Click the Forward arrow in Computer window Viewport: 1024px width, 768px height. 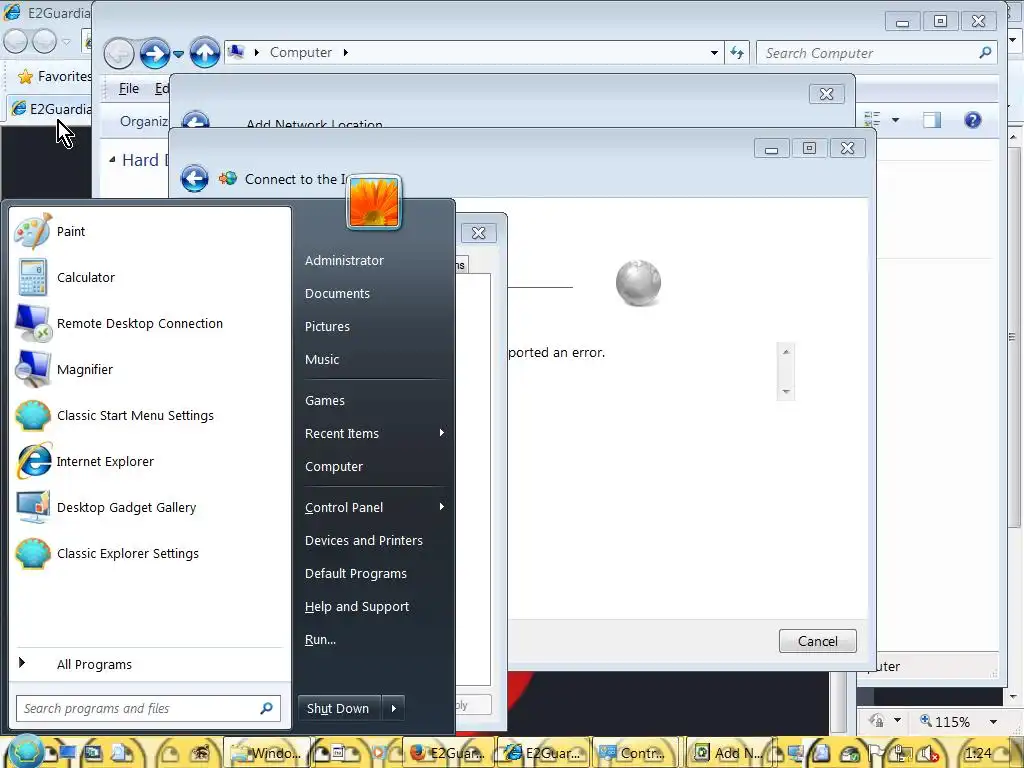(154, 53)
